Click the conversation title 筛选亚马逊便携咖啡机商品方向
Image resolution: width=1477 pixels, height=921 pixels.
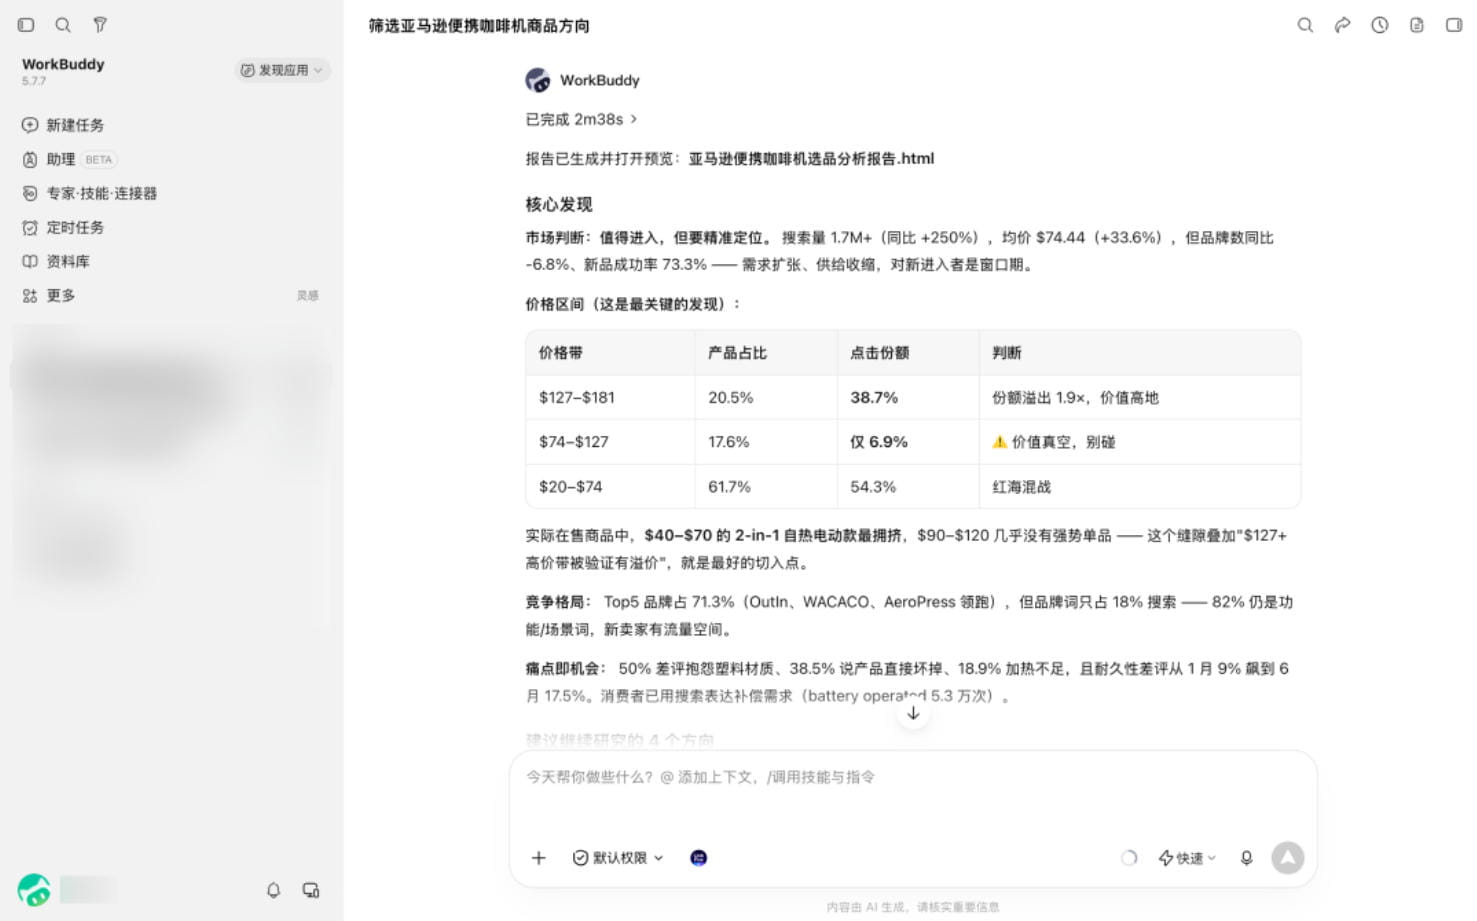click(479, 26)
